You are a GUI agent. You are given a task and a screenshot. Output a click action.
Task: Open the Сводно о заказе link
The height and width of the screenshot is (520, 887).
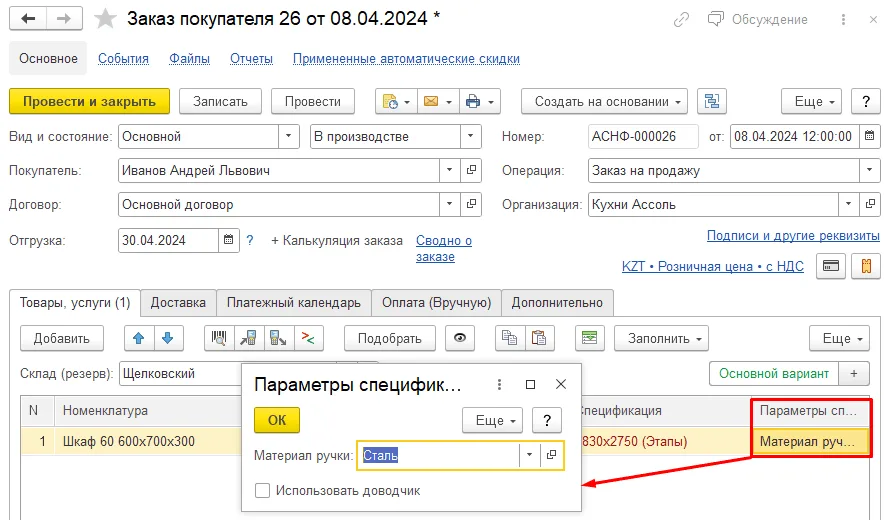point(444,248)
